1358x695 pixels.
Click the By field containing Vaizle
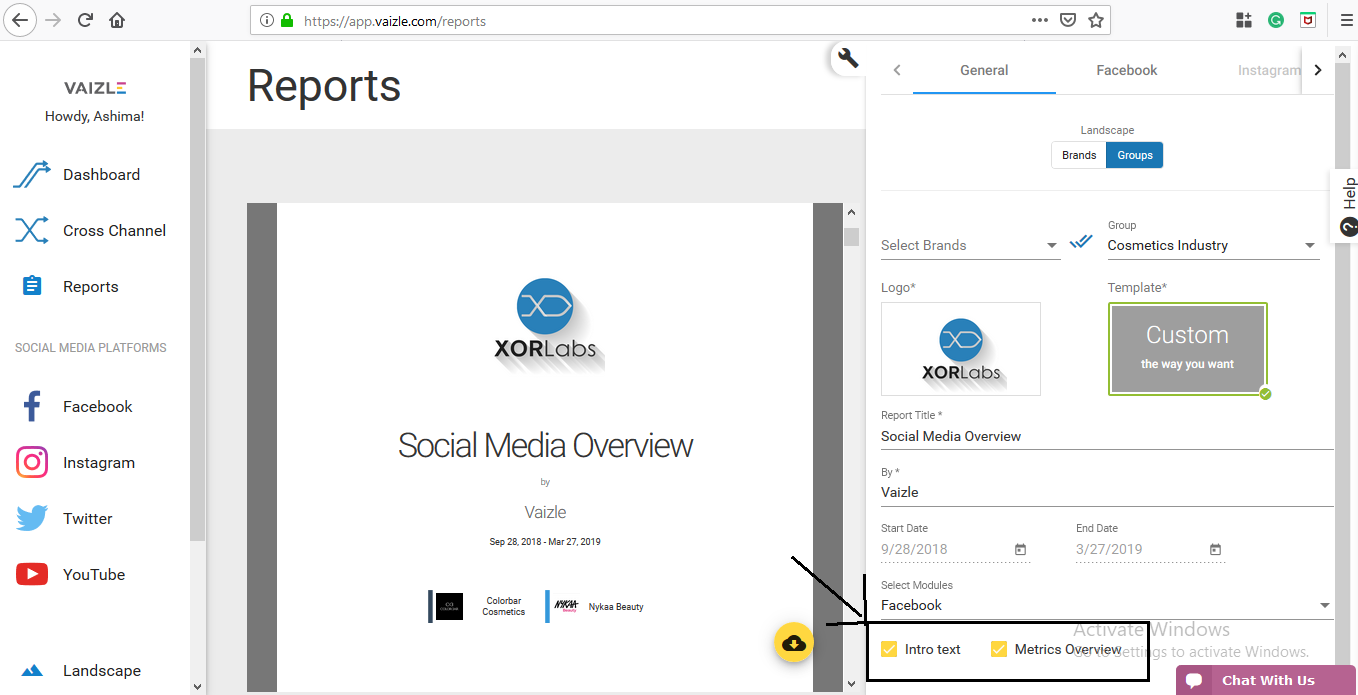(1107, 492)
